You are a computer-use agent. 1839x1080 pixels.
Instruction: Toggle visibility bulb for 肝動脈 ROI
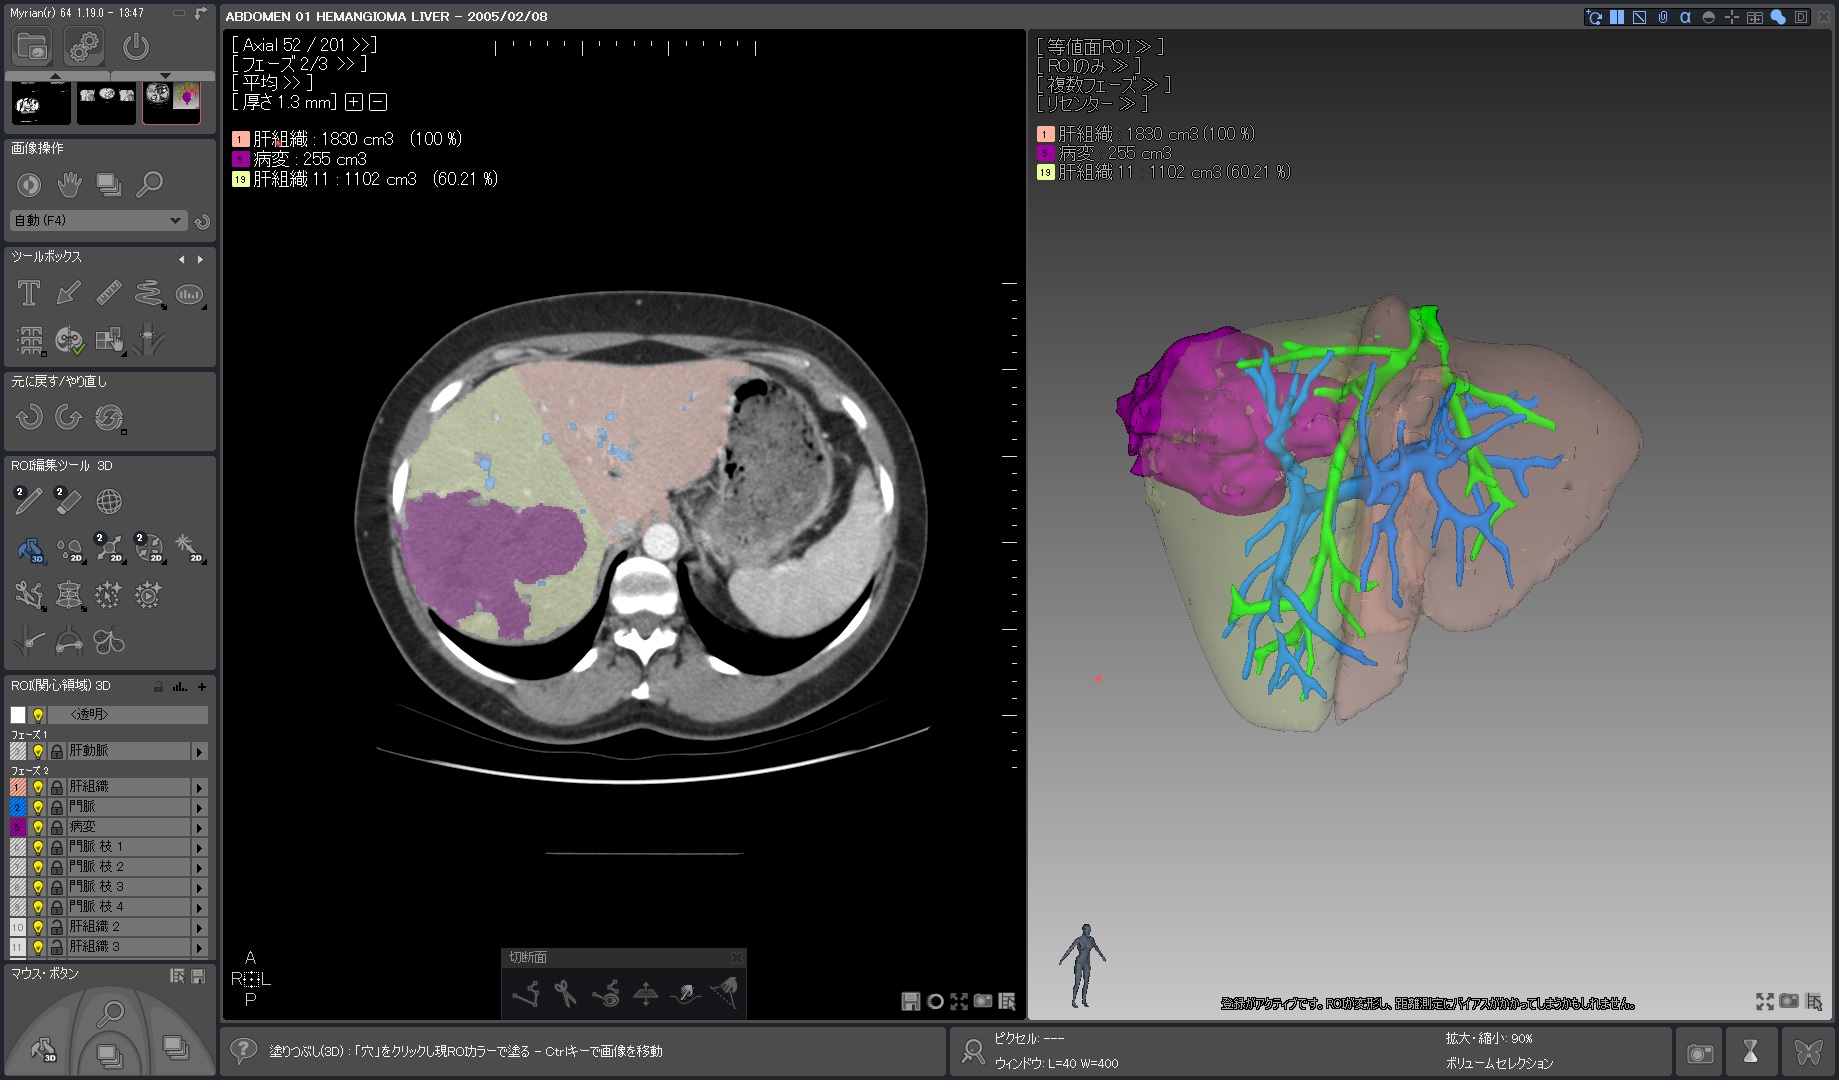(x=38, y=751)
